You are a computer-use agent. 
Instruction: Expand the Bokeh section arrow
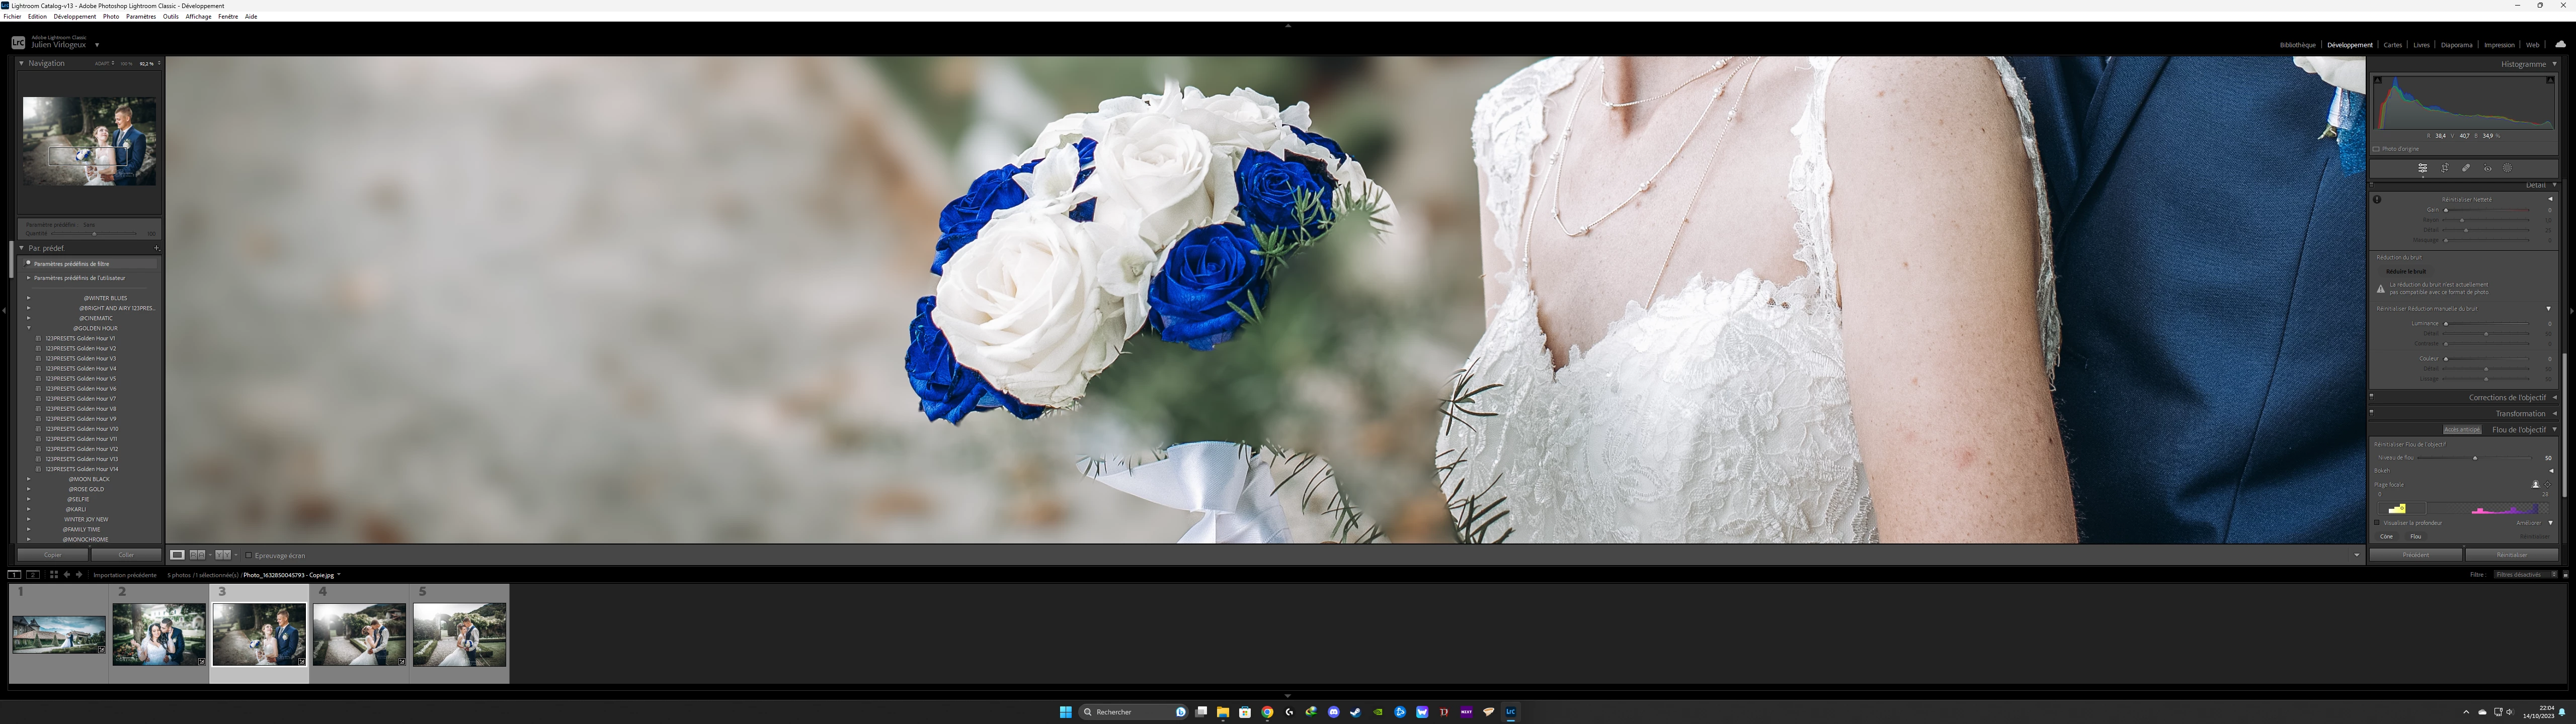point(2550,470)
